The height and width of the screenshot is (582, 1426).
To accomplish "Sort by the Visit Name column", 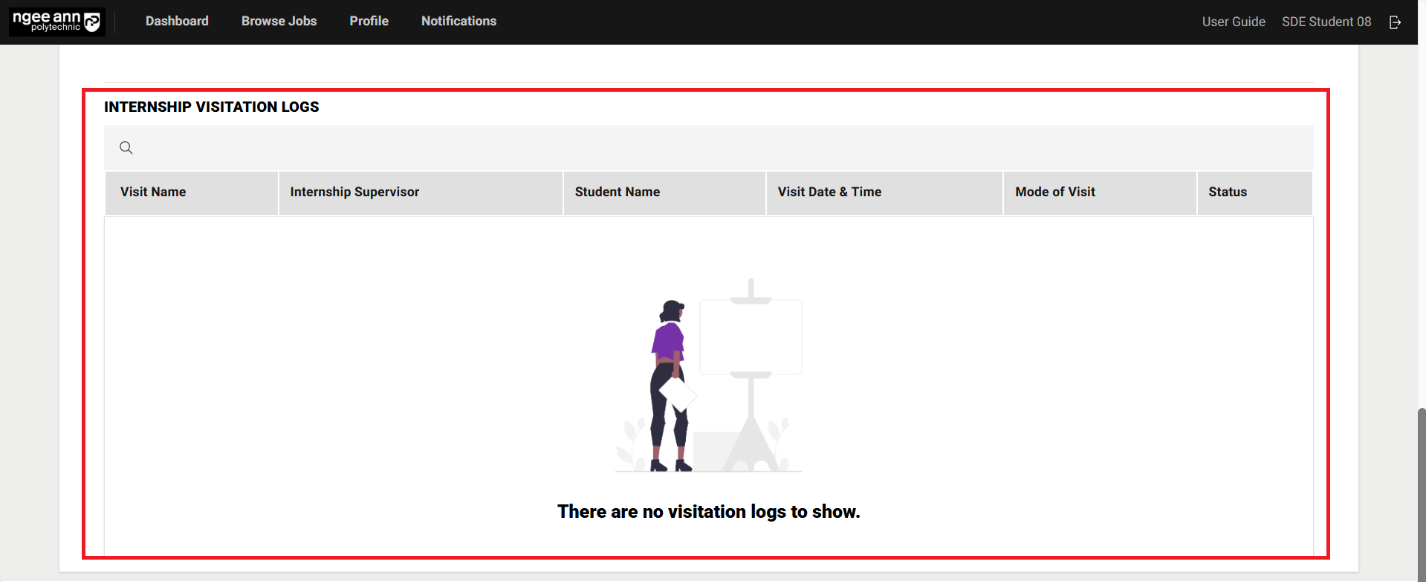I will 152,192.
